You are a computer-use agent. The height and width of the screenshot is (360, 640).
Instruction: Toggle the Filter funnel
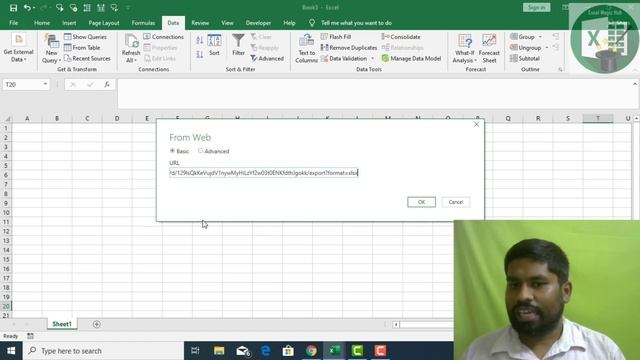tap(238, 45)
